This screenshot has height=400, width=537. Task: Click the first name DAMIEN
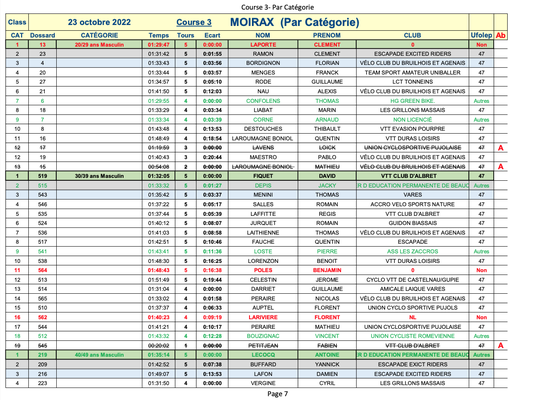pyautogui.click(x=327, y=374)
